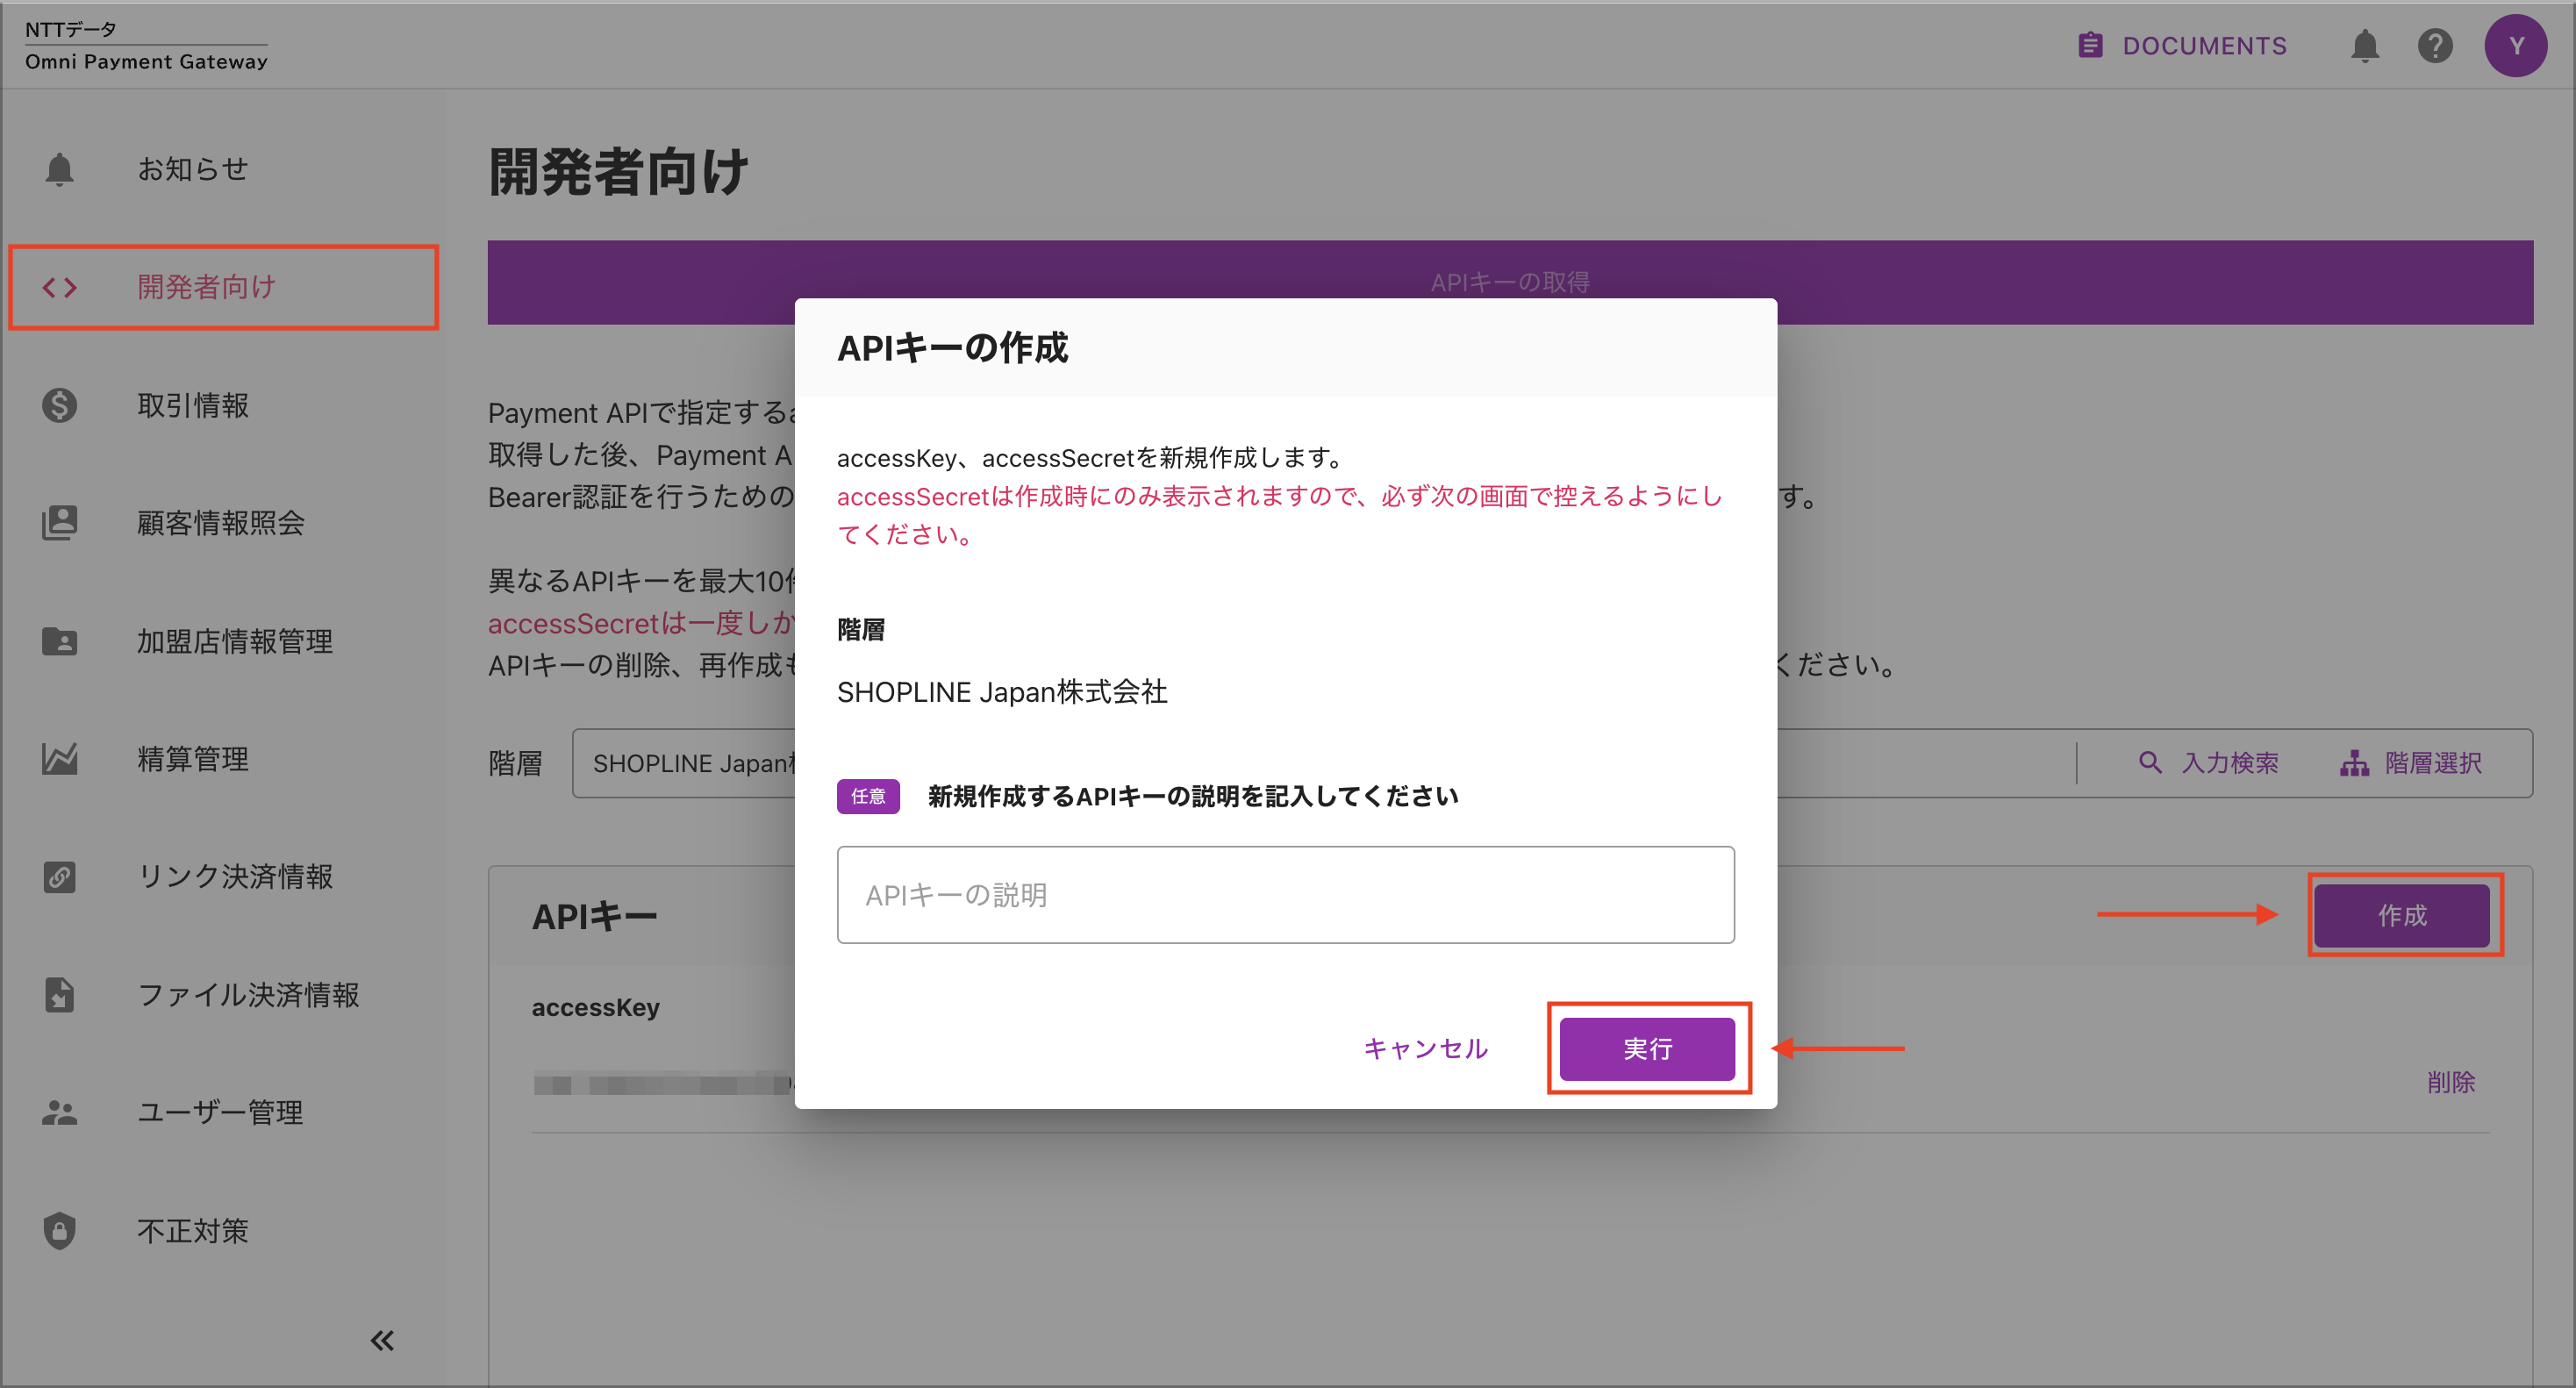Click the ユーザー管理 people icon

tap(59, 1113)
